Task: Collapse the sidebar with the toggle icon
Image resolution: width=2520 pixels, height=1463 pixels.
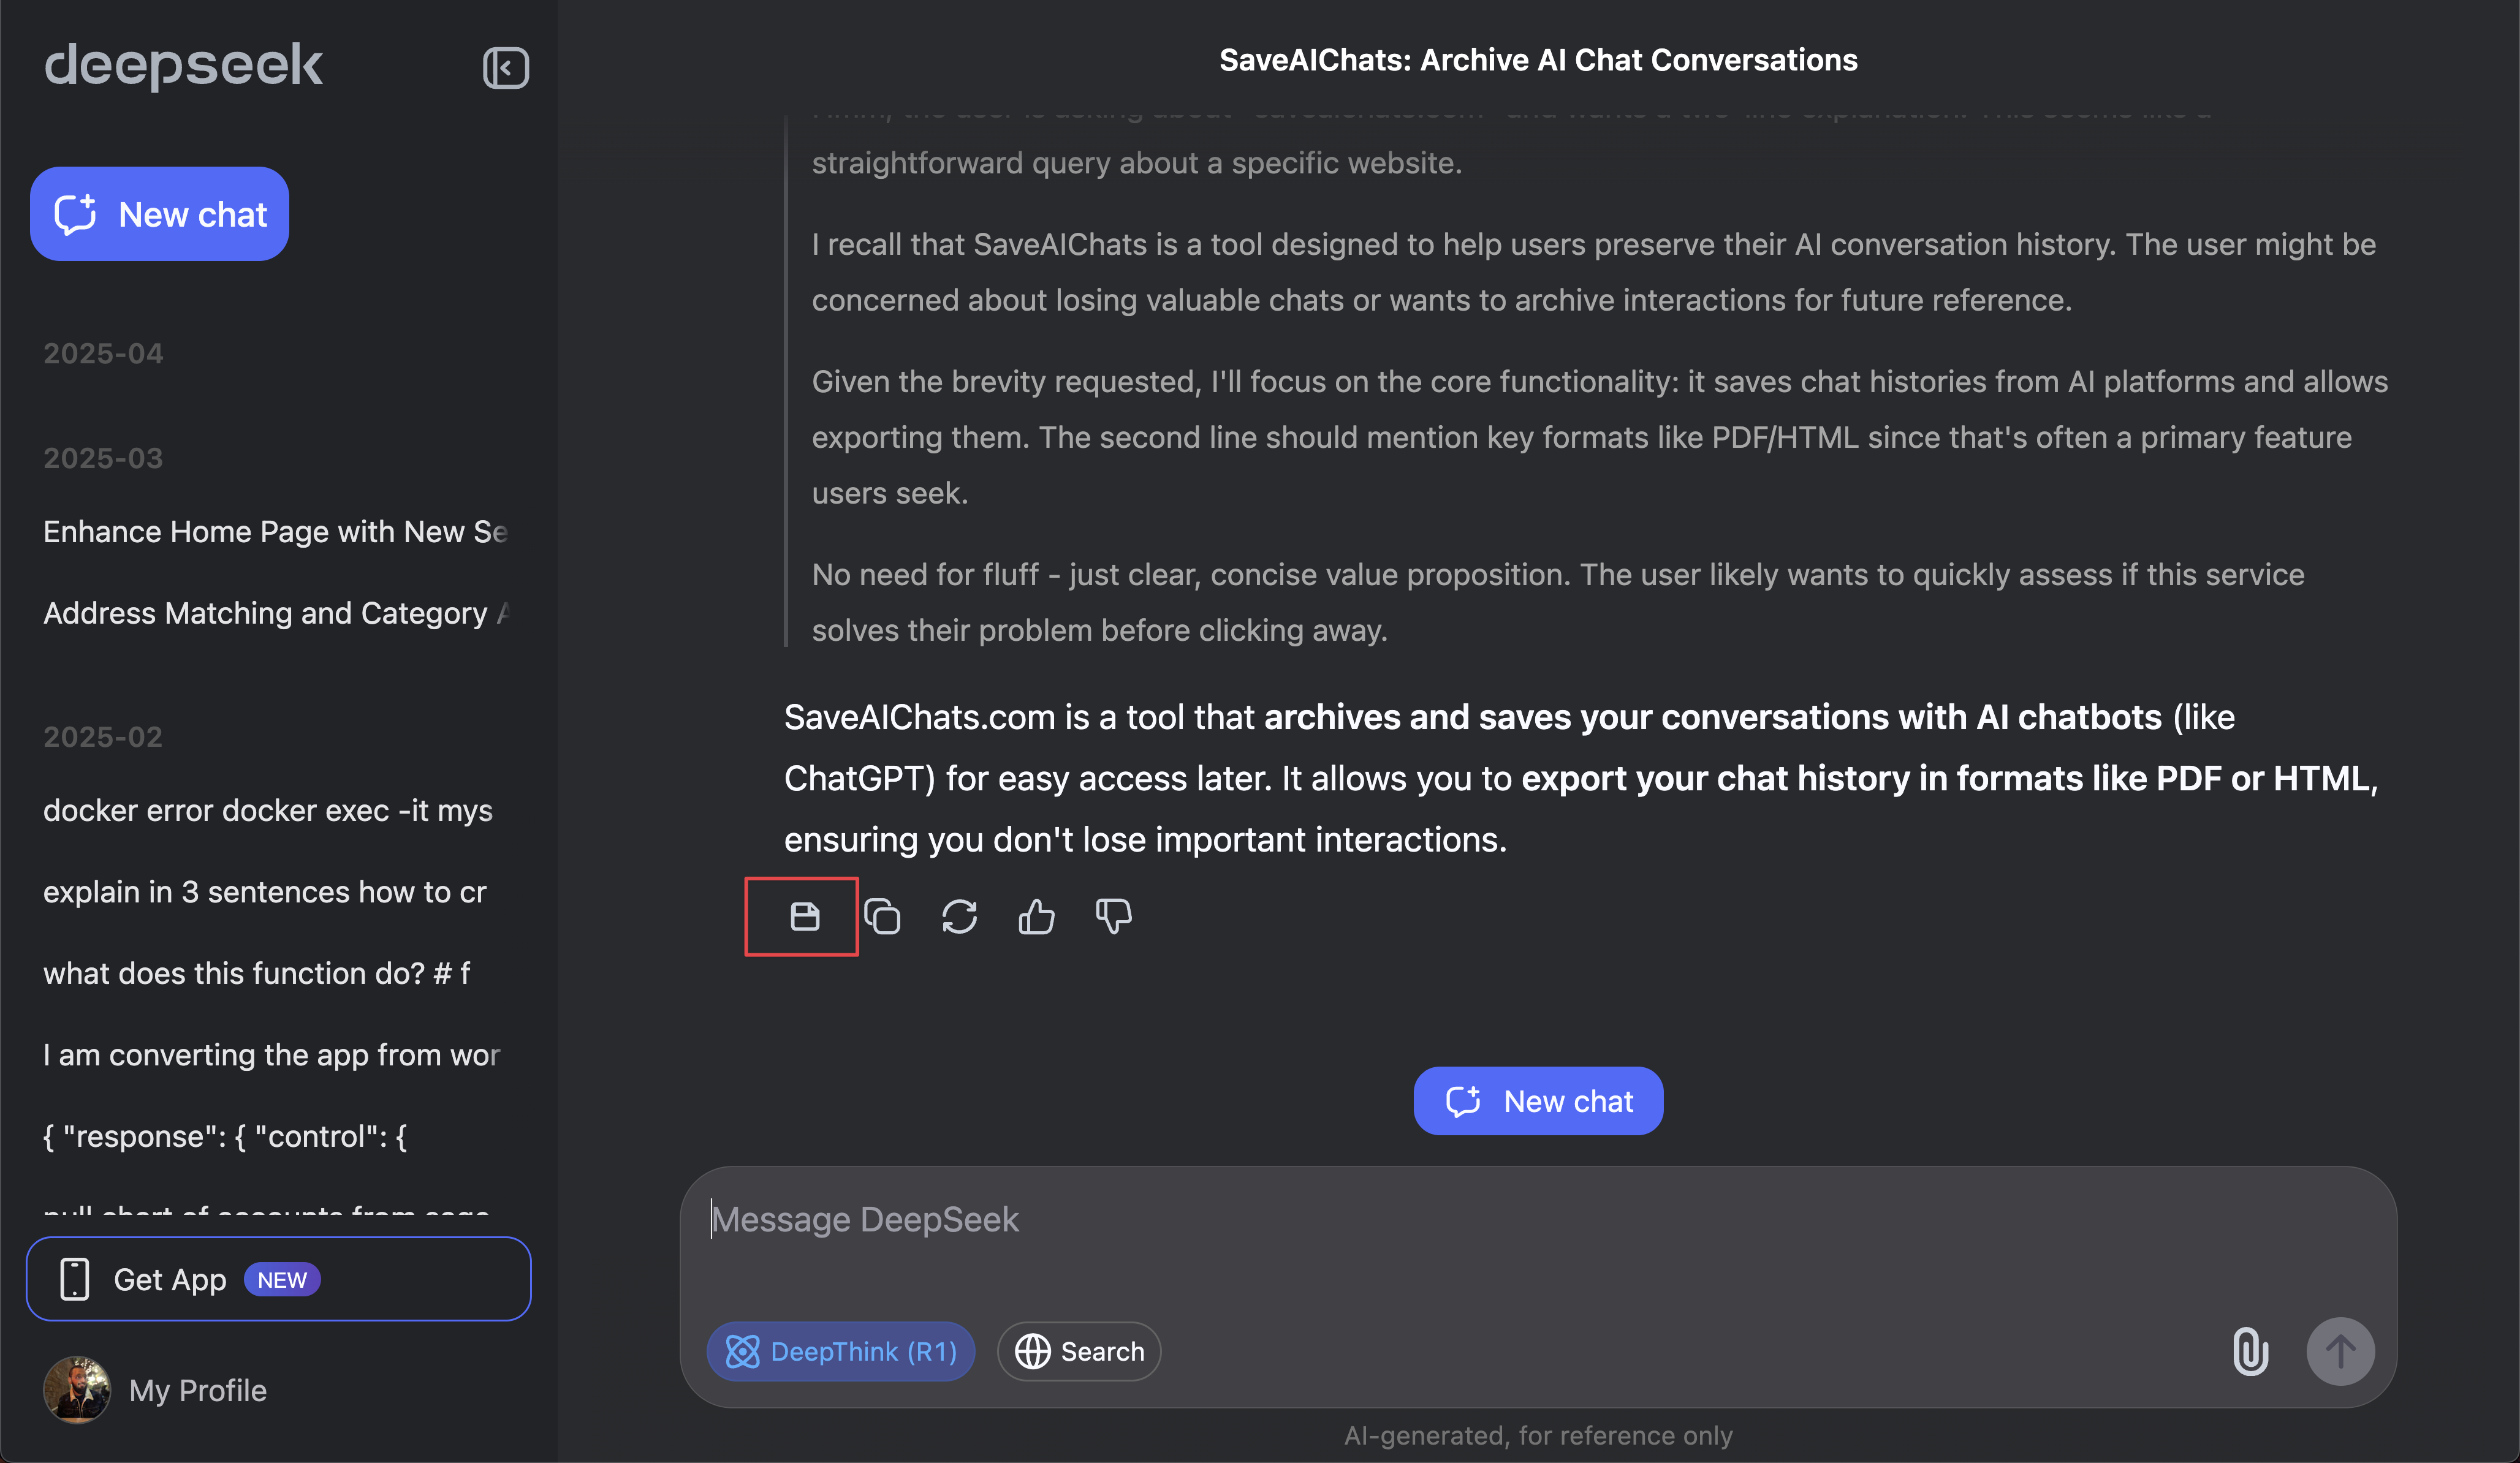Action: coord(505,68)
